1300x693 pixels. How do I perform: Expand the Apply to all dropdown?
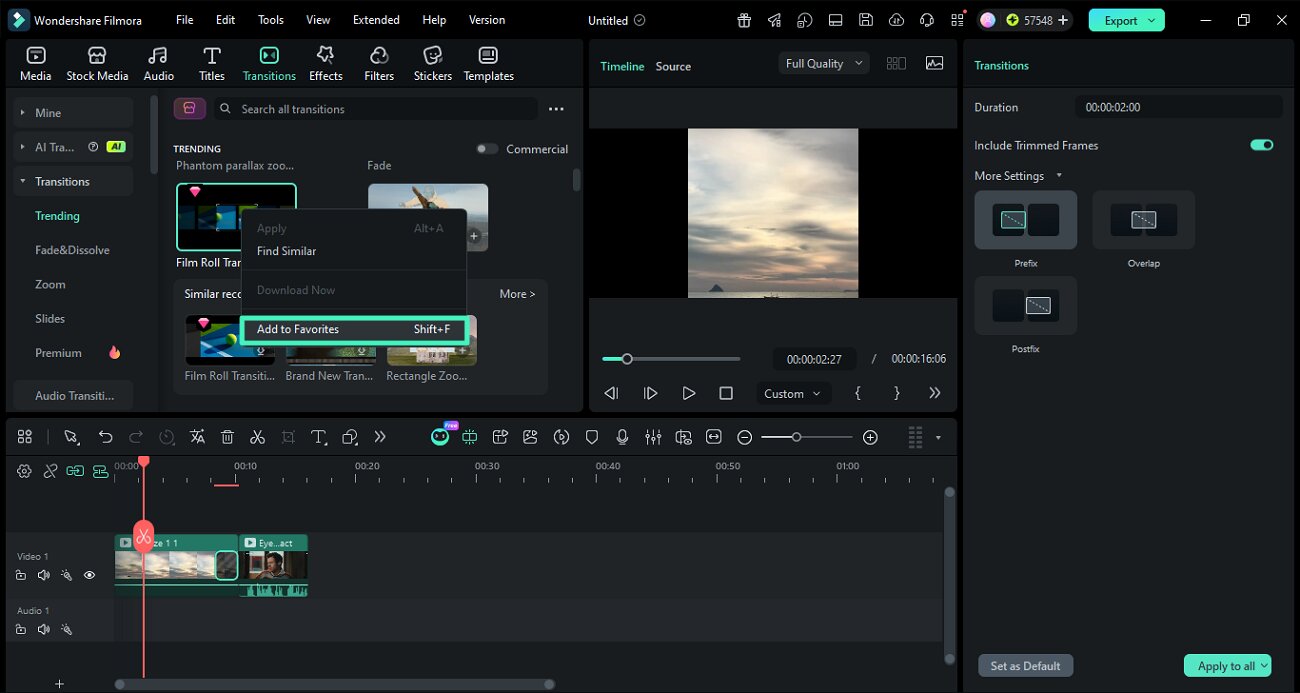tap(1265, 666)
